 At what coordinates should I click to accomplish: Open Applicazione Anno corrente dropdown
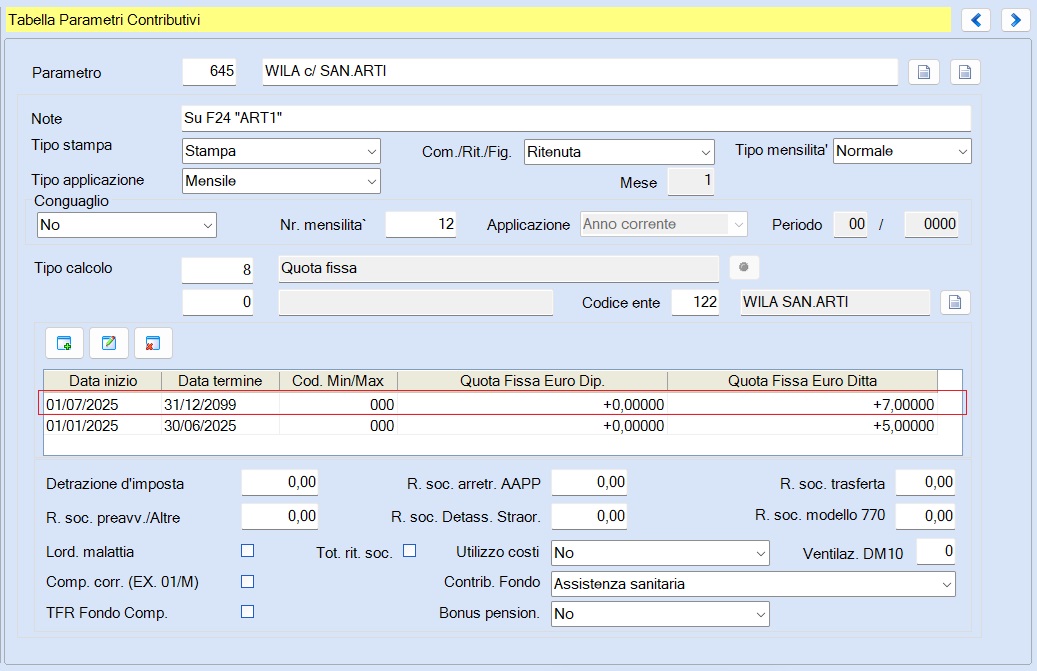tap(664, 224)
